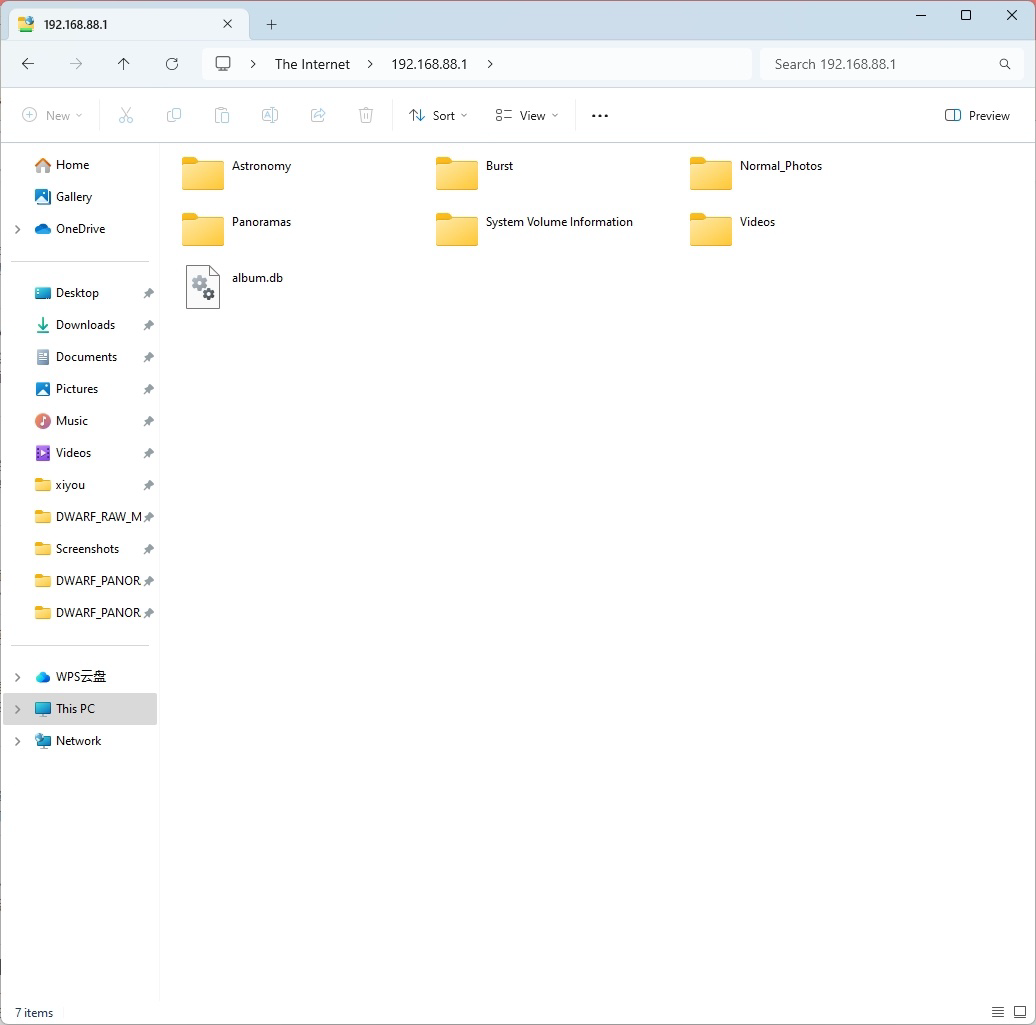Expand This PC in the sidebar

(17, 708)
